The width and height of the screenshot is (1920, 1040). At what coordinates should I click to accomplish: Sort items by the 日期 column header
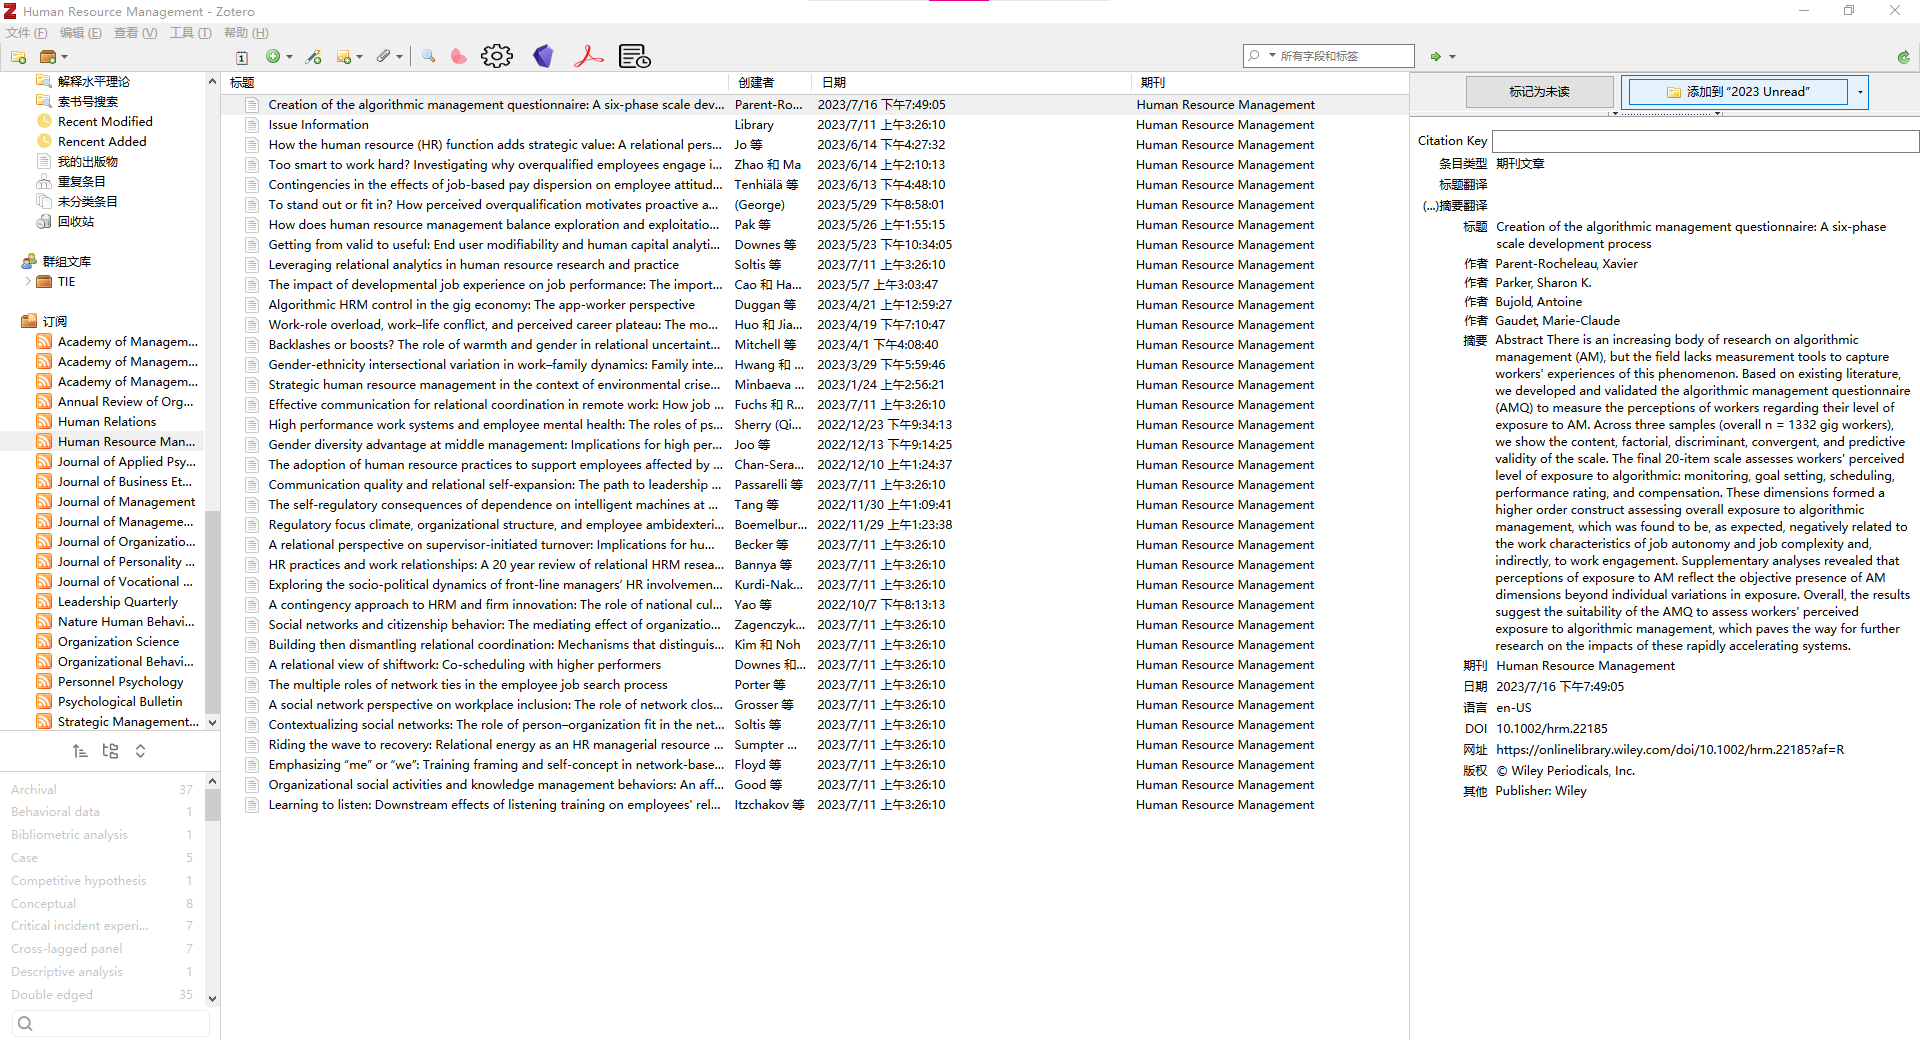972,83
